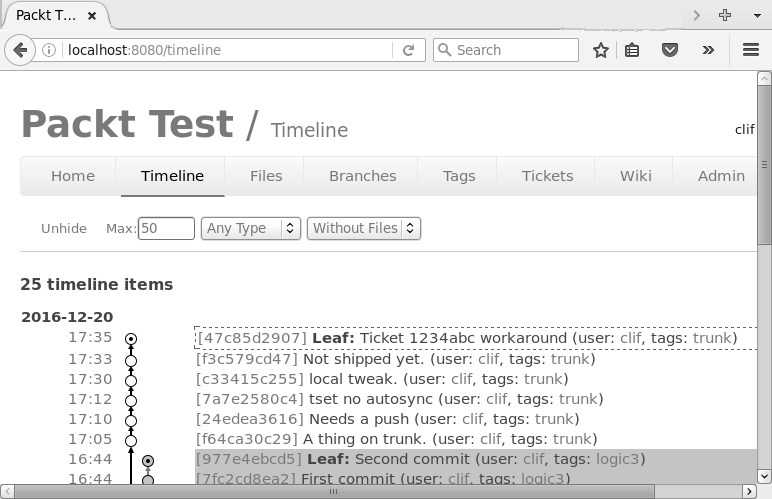Viewport: 772px width, 499px height.
Task: Click the site info icon in address bar
Action: (50, 50)
